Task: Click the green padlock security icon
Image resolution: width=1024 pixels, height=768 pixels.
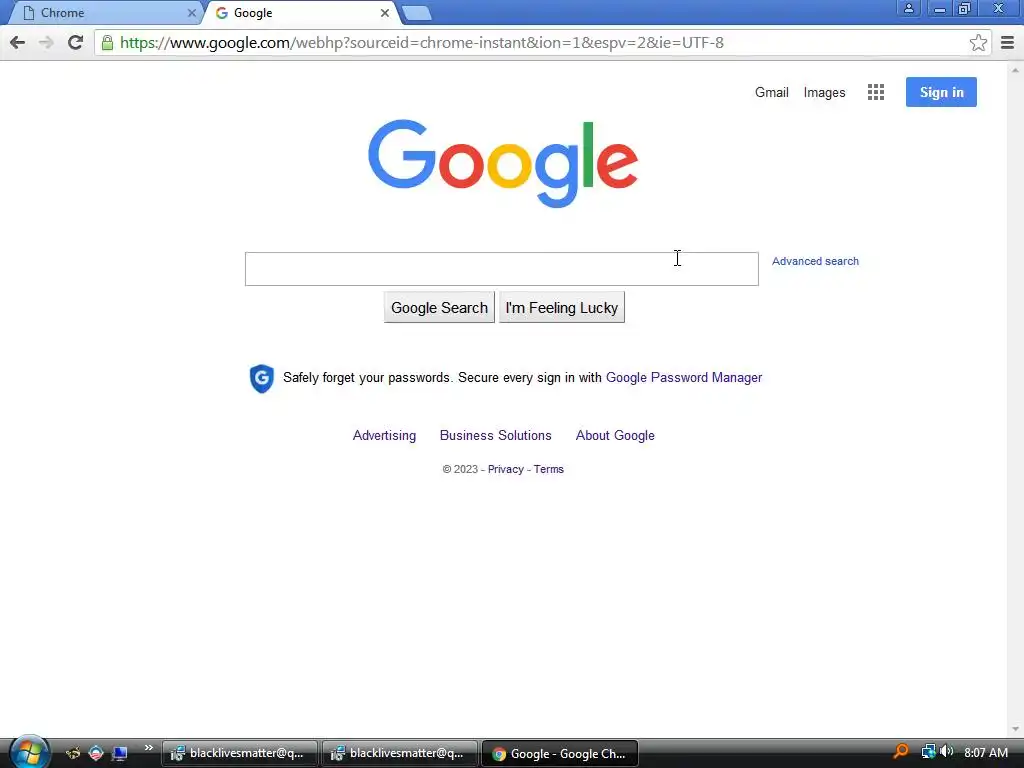Action: click(x=107, y=43)
